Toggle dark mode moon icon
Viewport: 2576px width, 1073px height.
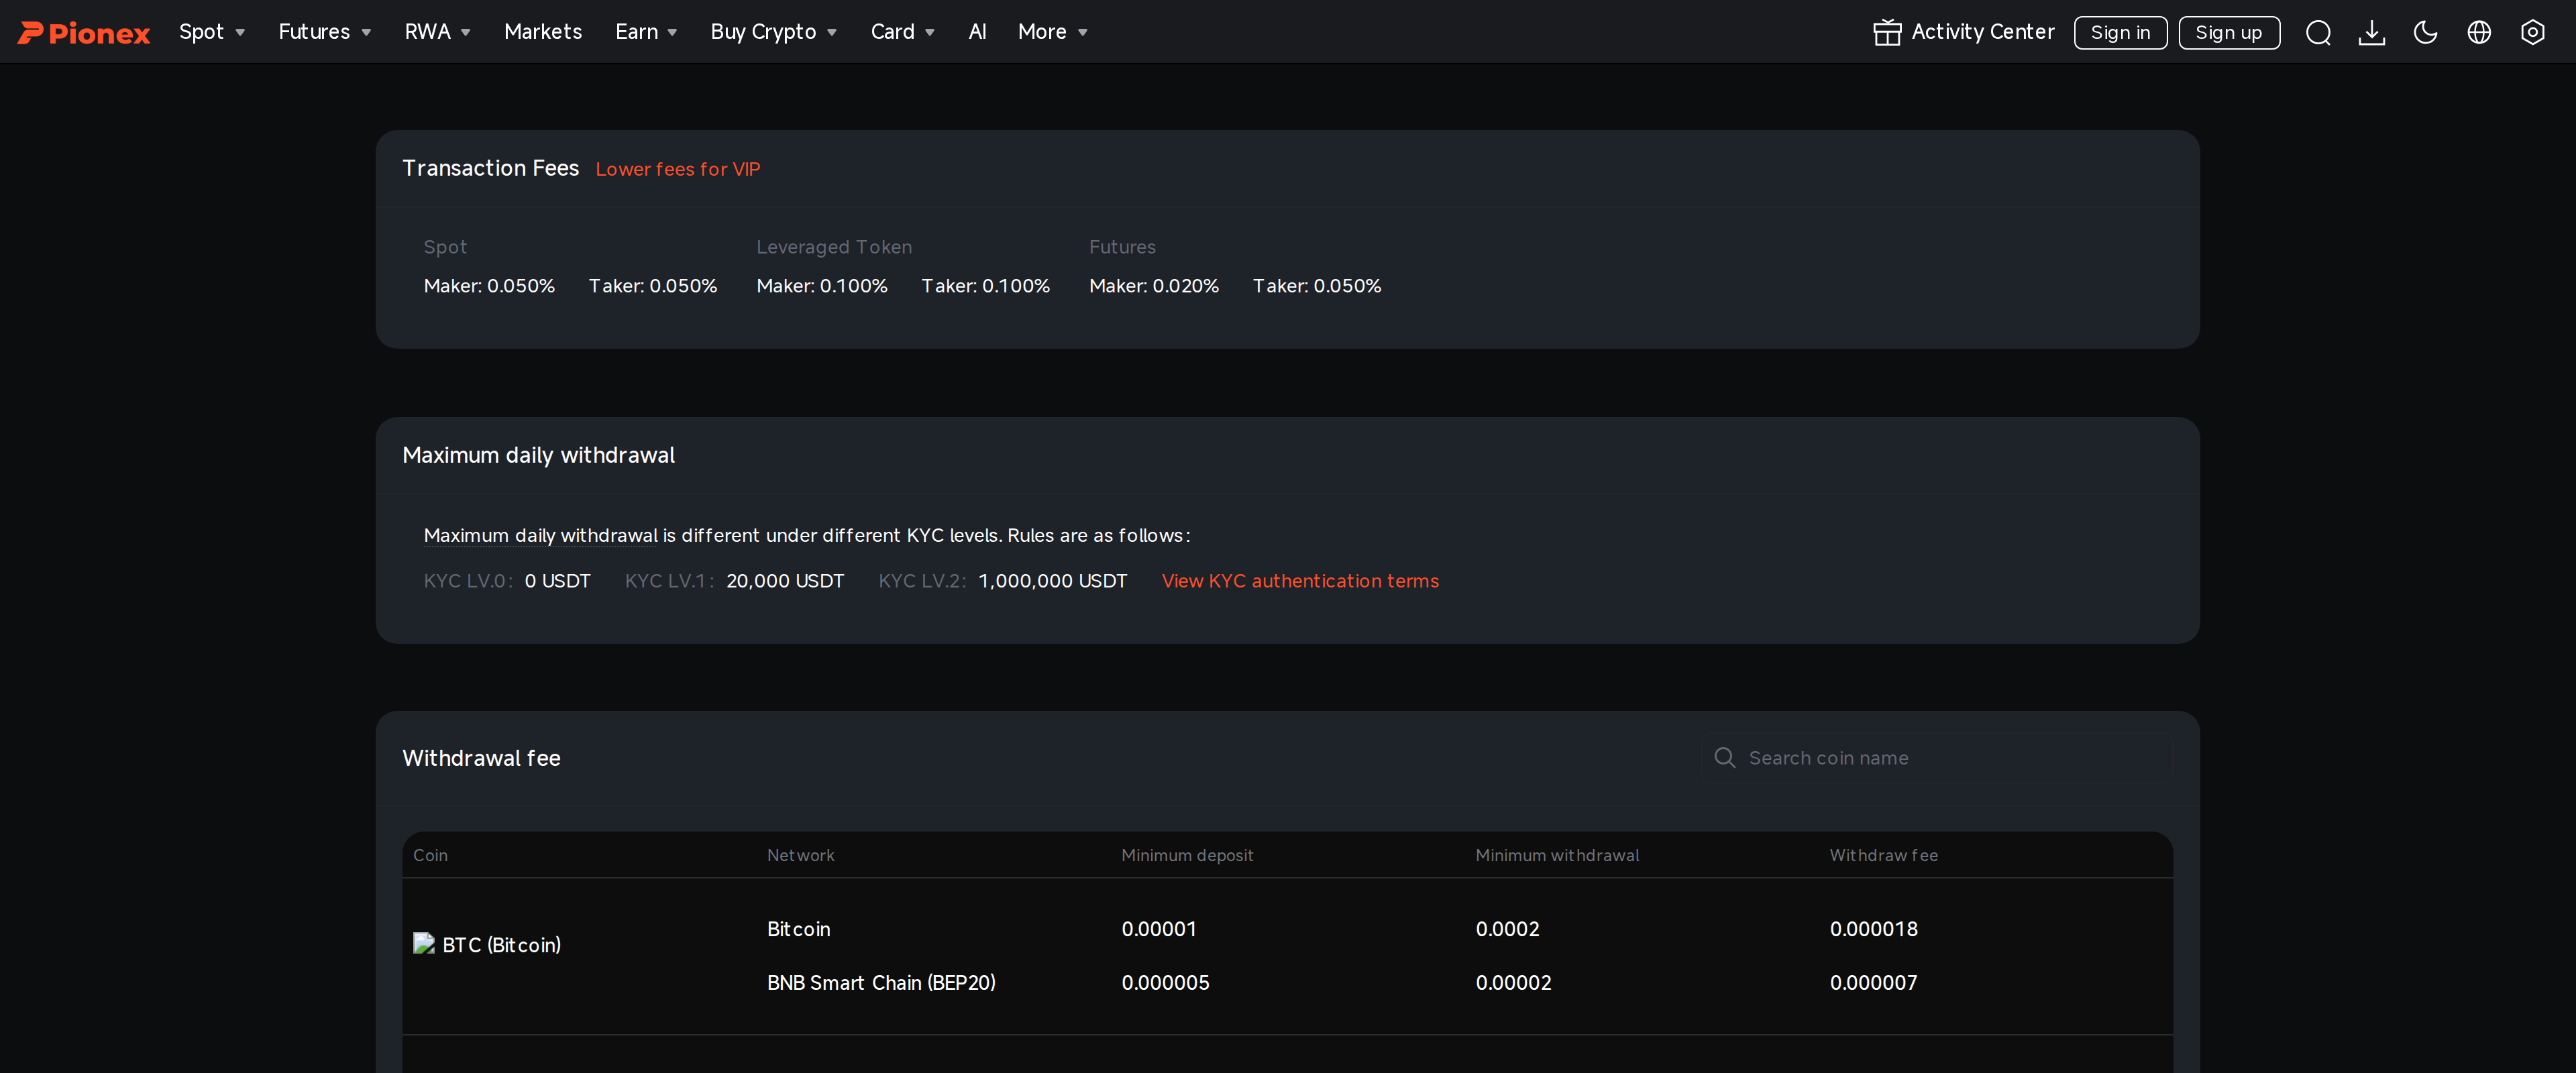(2425, 32)
